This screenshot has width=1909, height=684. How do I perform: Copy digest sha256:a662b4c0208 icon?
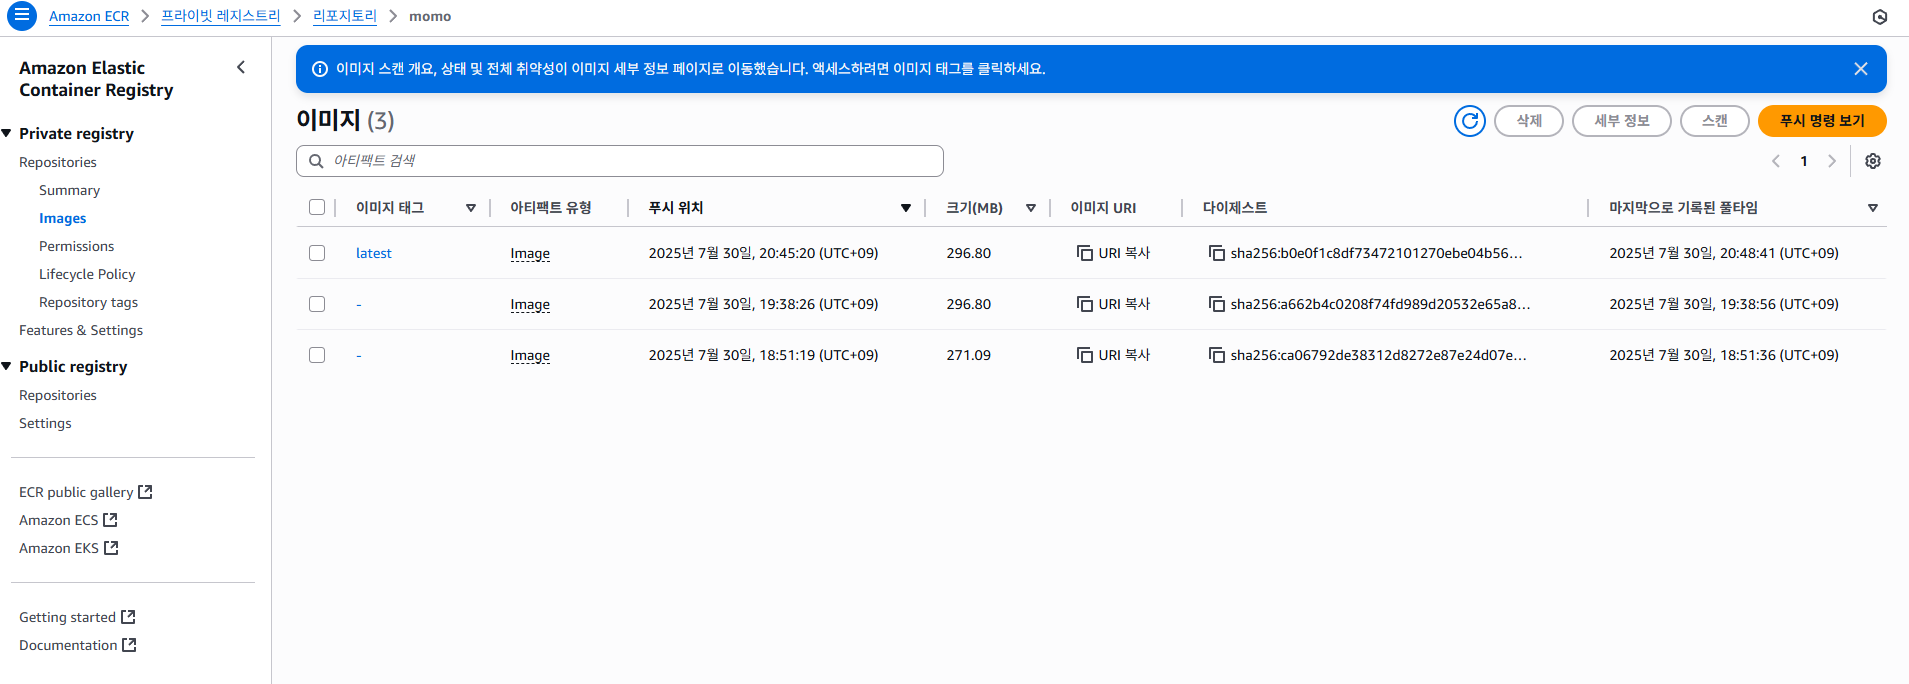point(1217,304)
